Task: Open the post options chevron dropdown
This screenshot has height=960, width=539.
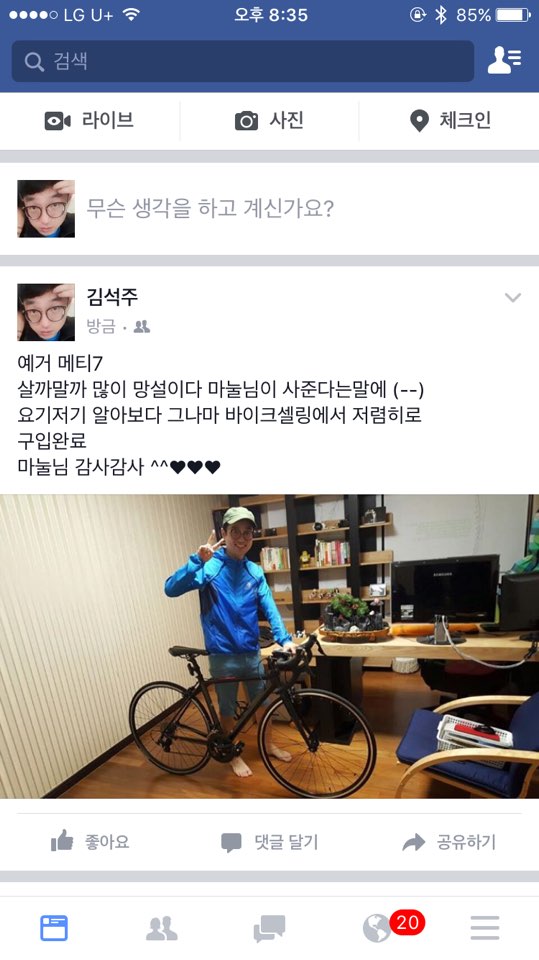Action: pyautogui.click(x=513, y=298)
